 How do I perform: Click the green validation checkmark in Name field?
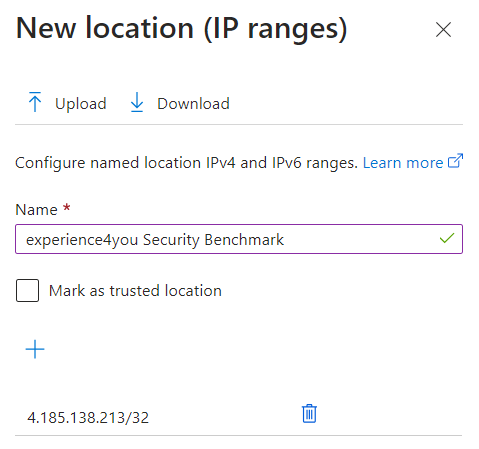point(447,238)
